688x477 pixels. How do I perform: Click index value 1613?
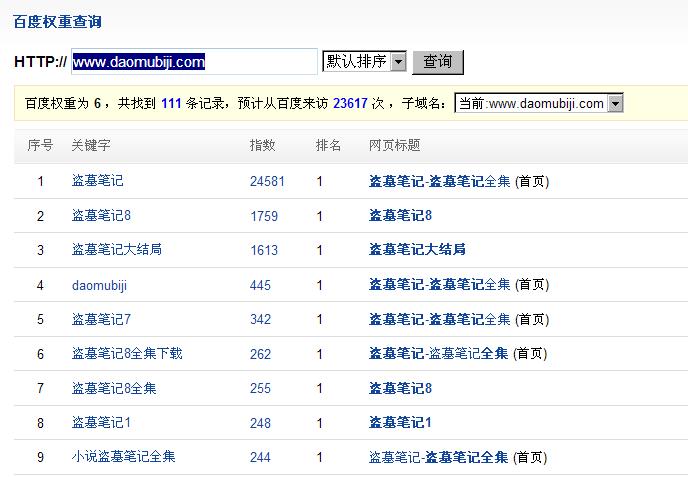(x=264, y=250)
